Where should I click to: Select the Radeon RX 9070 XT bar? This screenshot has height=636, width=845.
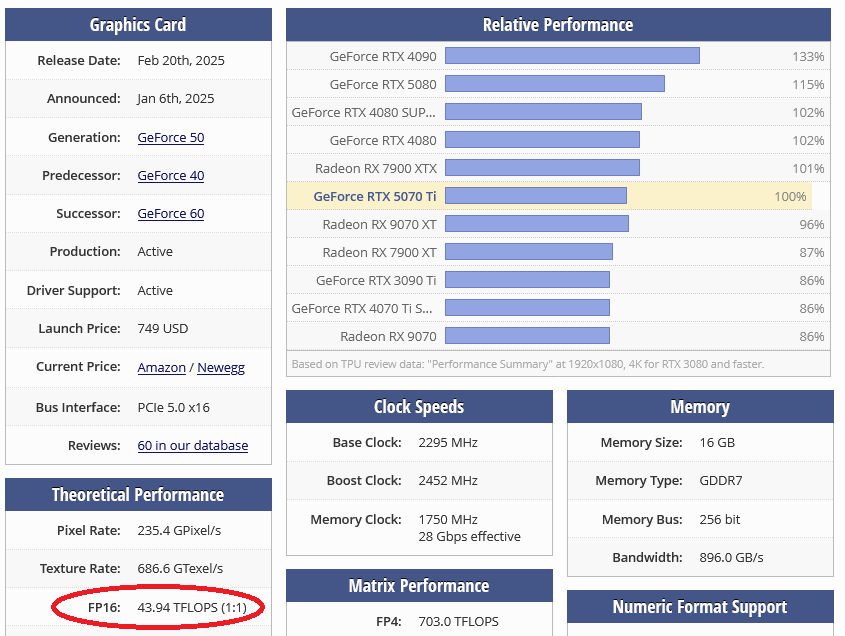click(x=537, y=224)
